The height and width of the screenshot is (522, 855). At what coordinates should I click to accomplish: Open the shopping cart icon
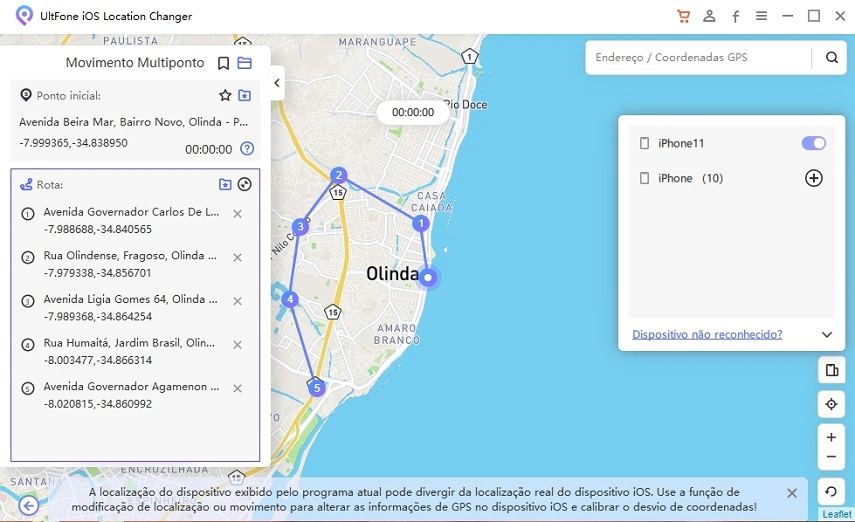pyautogui.click(x=683, y=16)
